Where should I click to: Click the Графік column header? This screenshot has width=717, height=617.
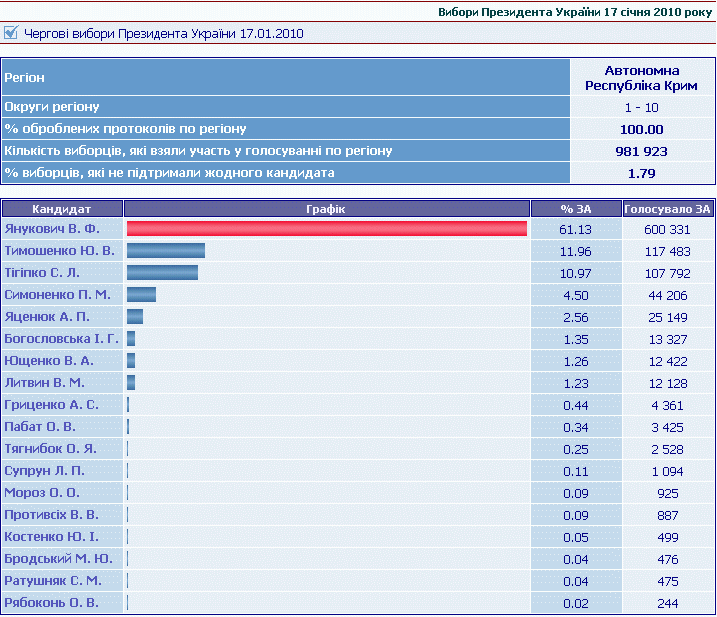click(326, 209)
